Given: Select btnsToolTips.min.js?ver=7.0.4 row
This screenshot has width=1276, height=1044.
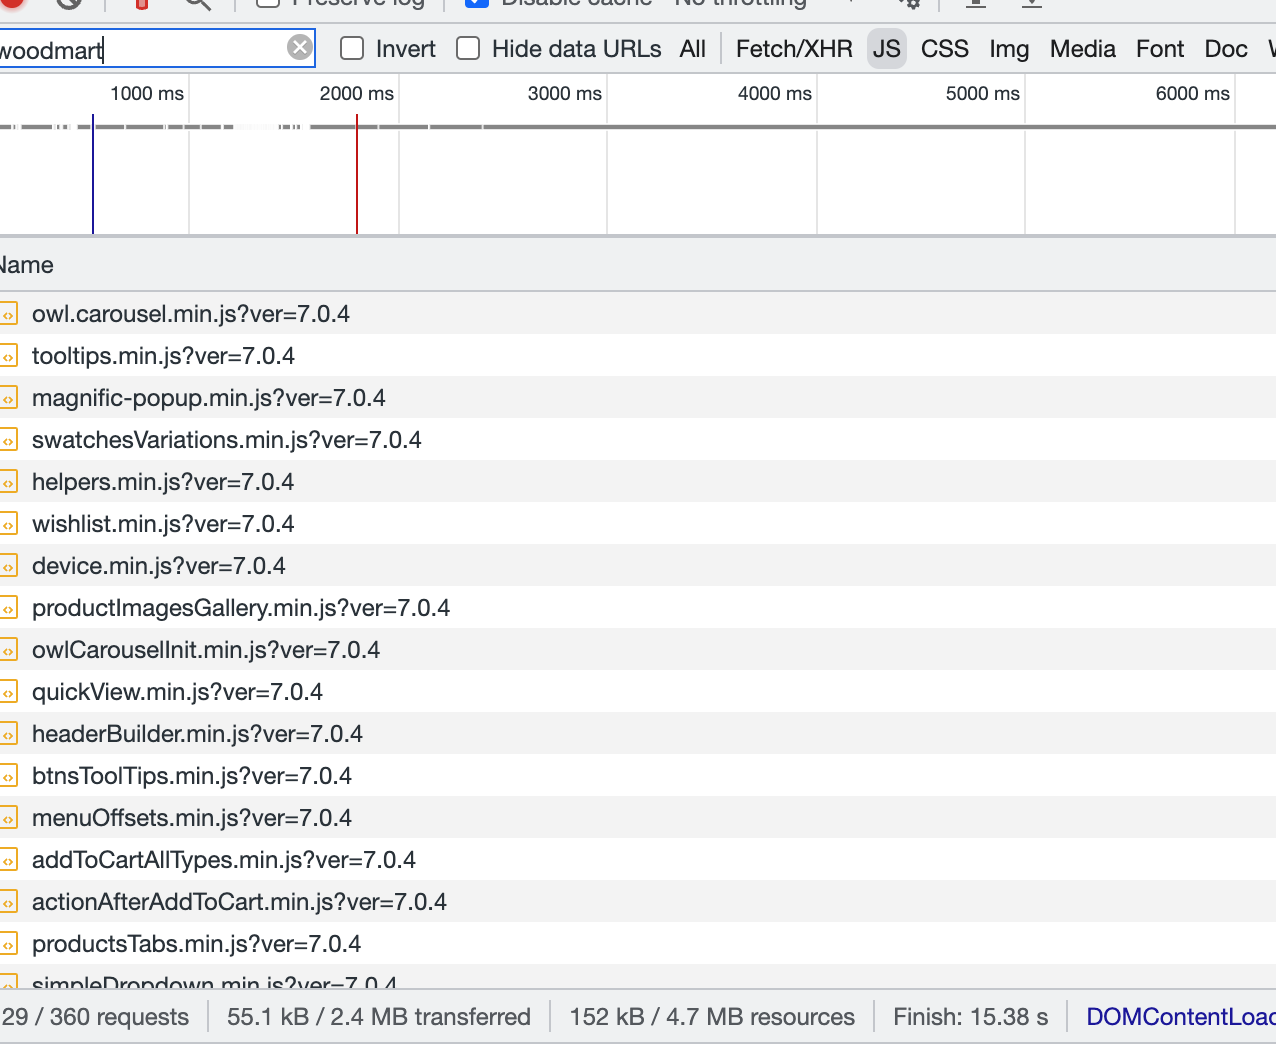Looking at the screenshot, I should [638, 776].
